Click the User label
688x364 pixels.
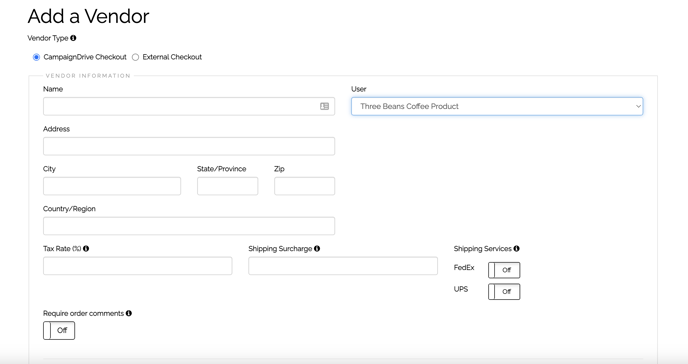[358, 89]
